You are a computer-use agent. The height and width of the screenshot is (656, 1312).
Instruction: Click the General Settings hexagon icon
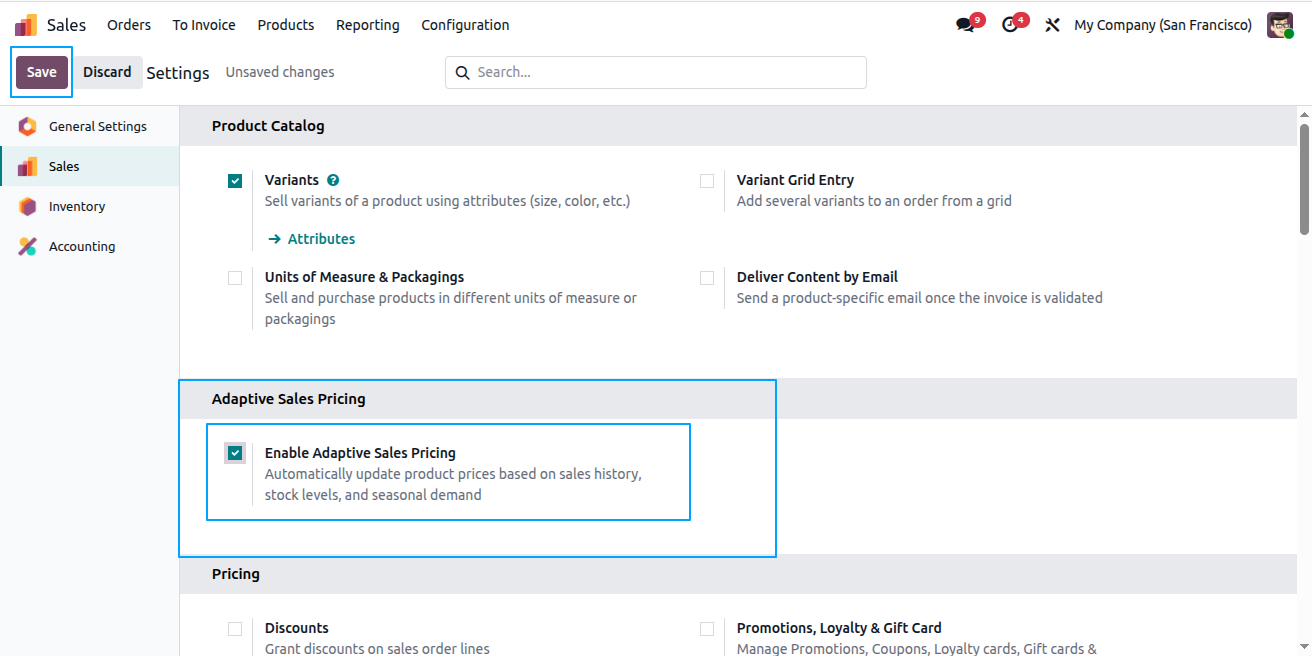click(x=27, y=126)
